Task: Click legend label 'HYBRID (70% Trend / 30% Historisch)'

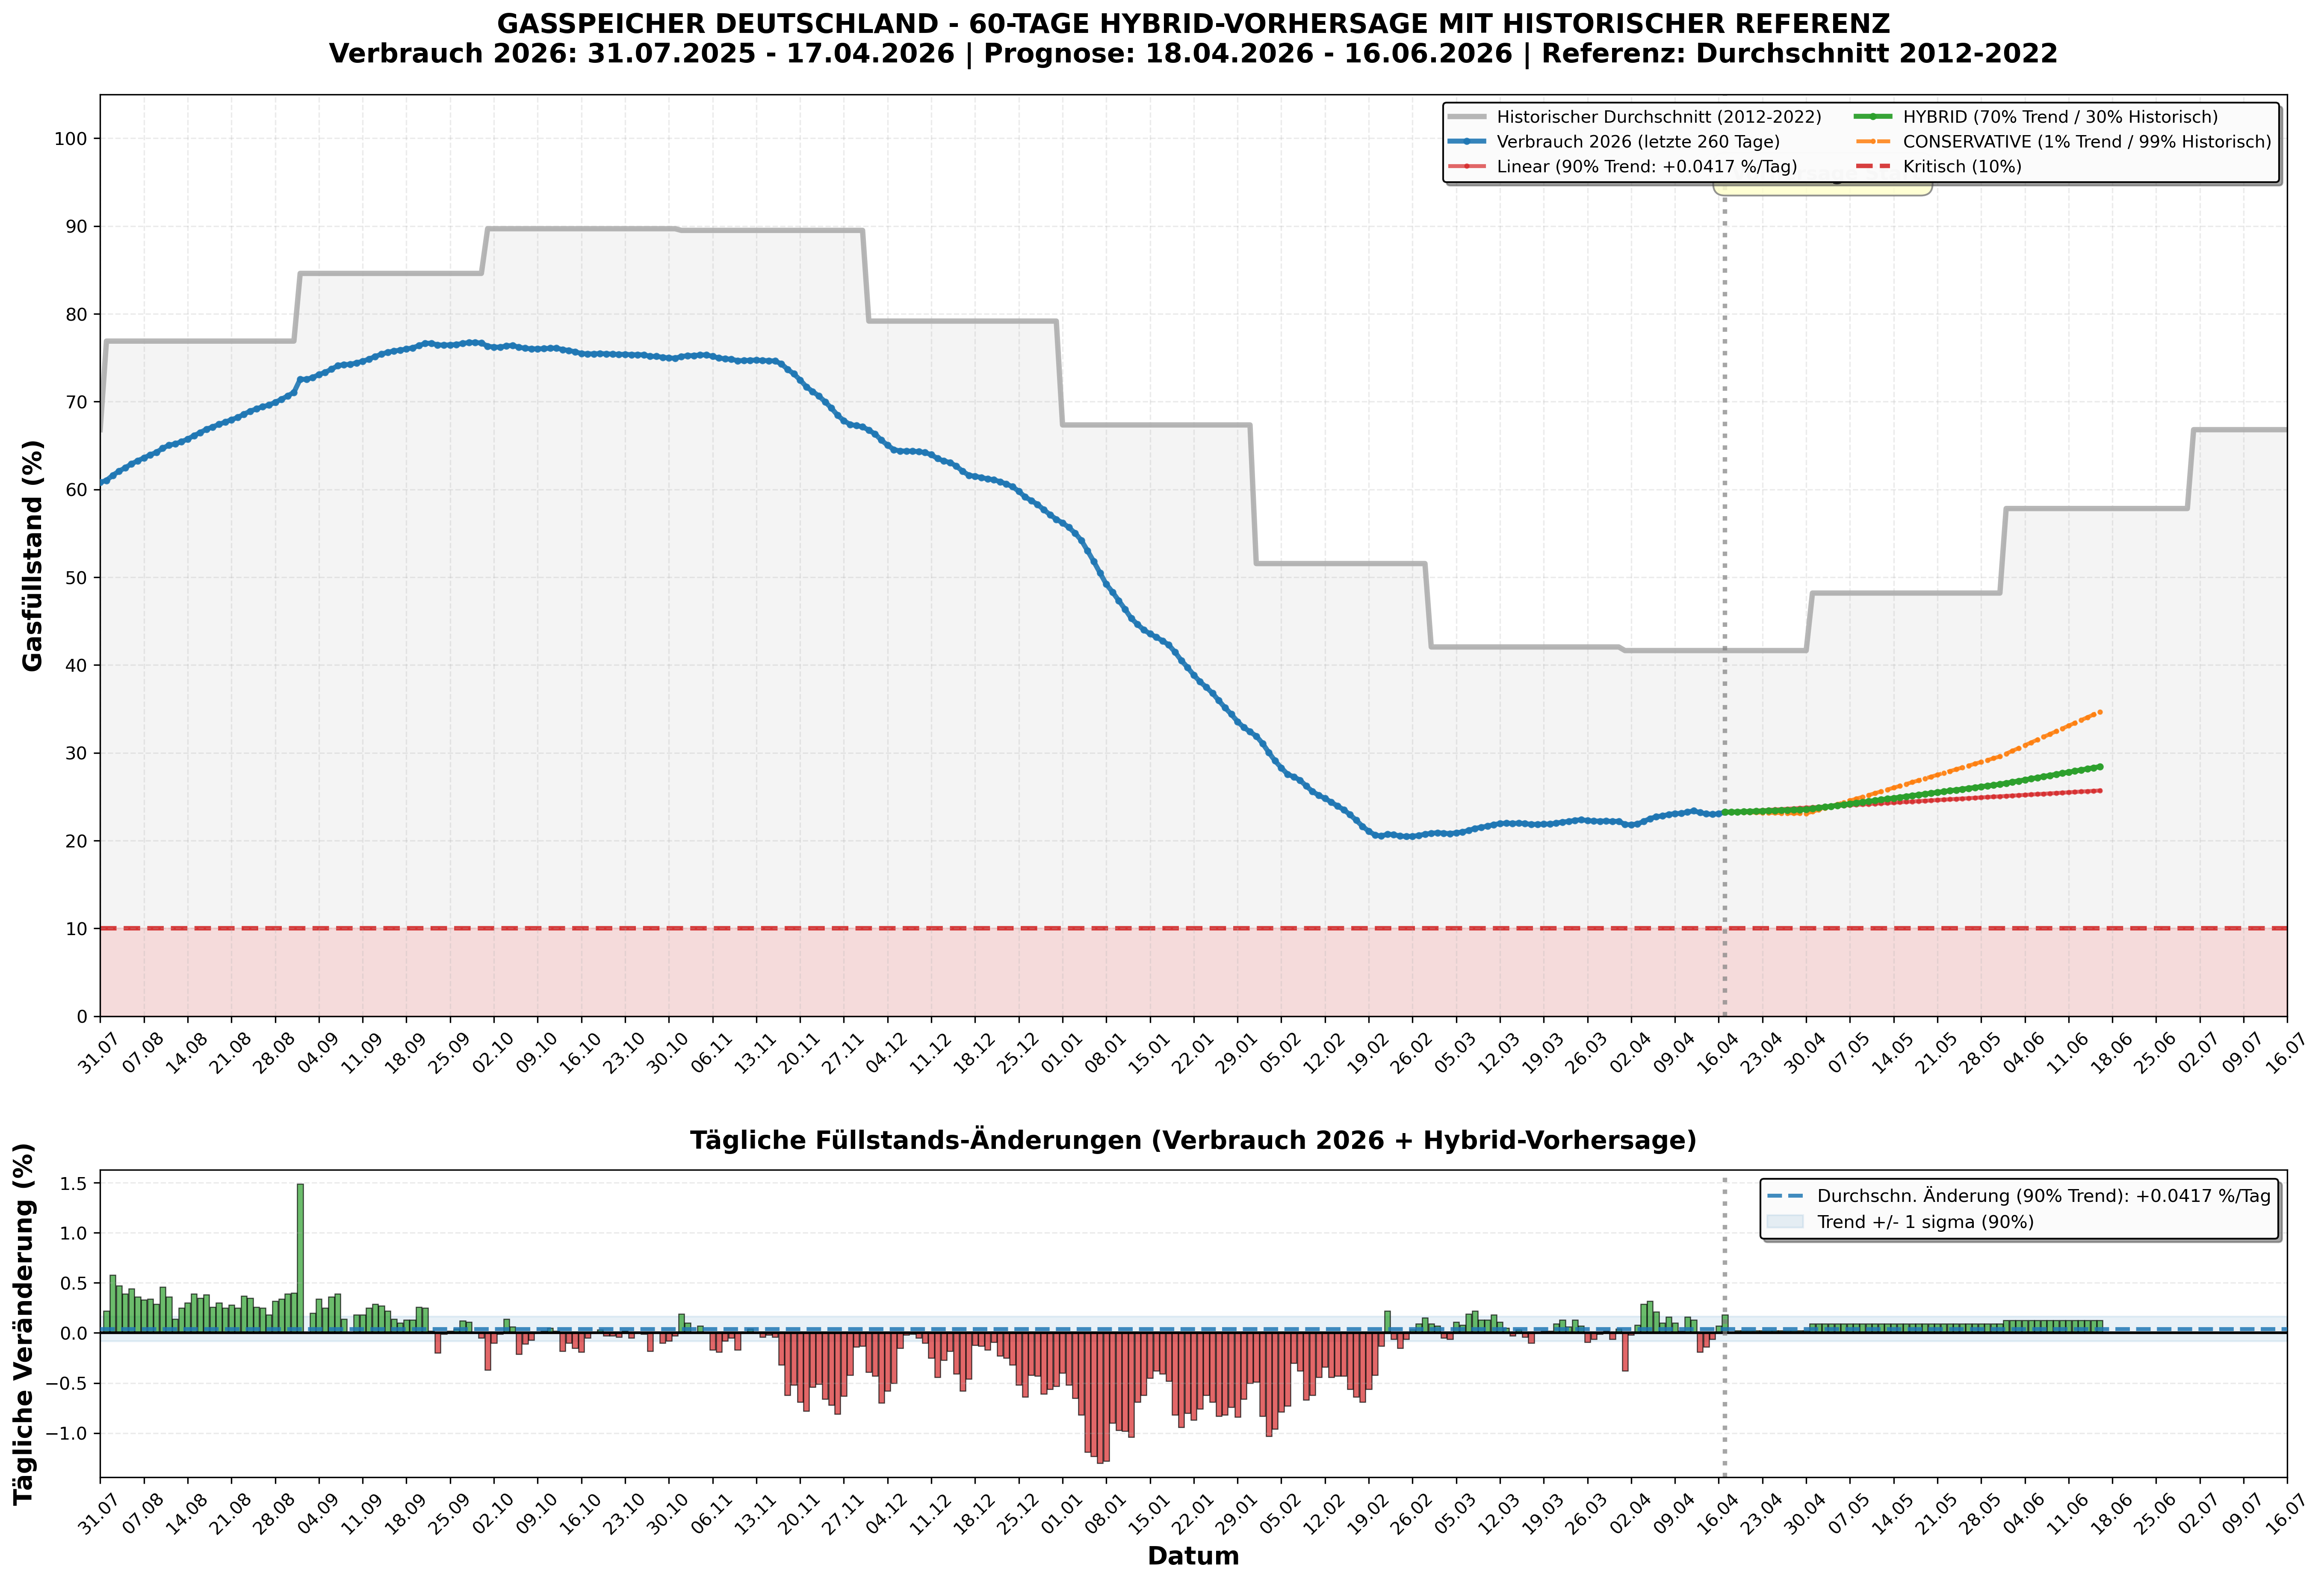Action: tap(2060, 117)
